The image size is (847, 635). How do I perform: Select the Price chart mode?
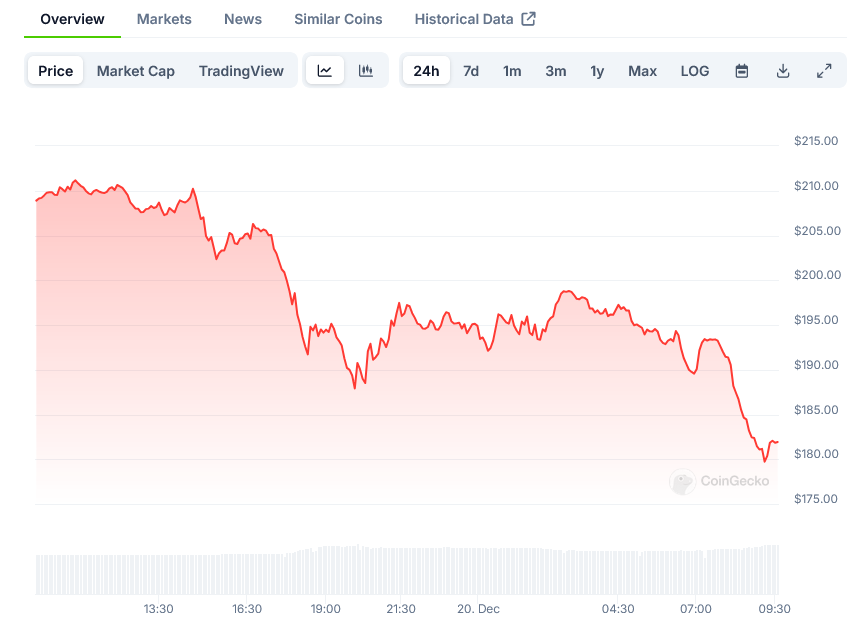tap(56, 71)
